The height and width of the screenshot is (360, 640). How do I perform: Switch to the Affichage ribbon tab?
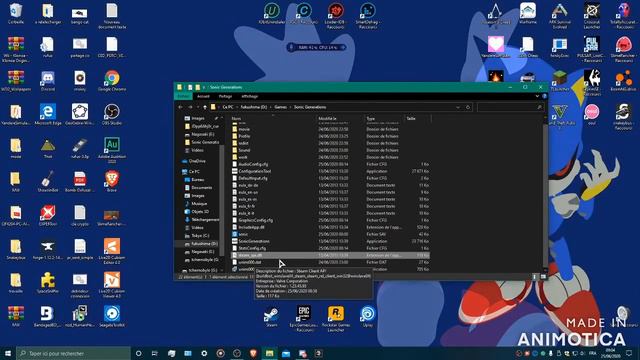click(250, 96)
